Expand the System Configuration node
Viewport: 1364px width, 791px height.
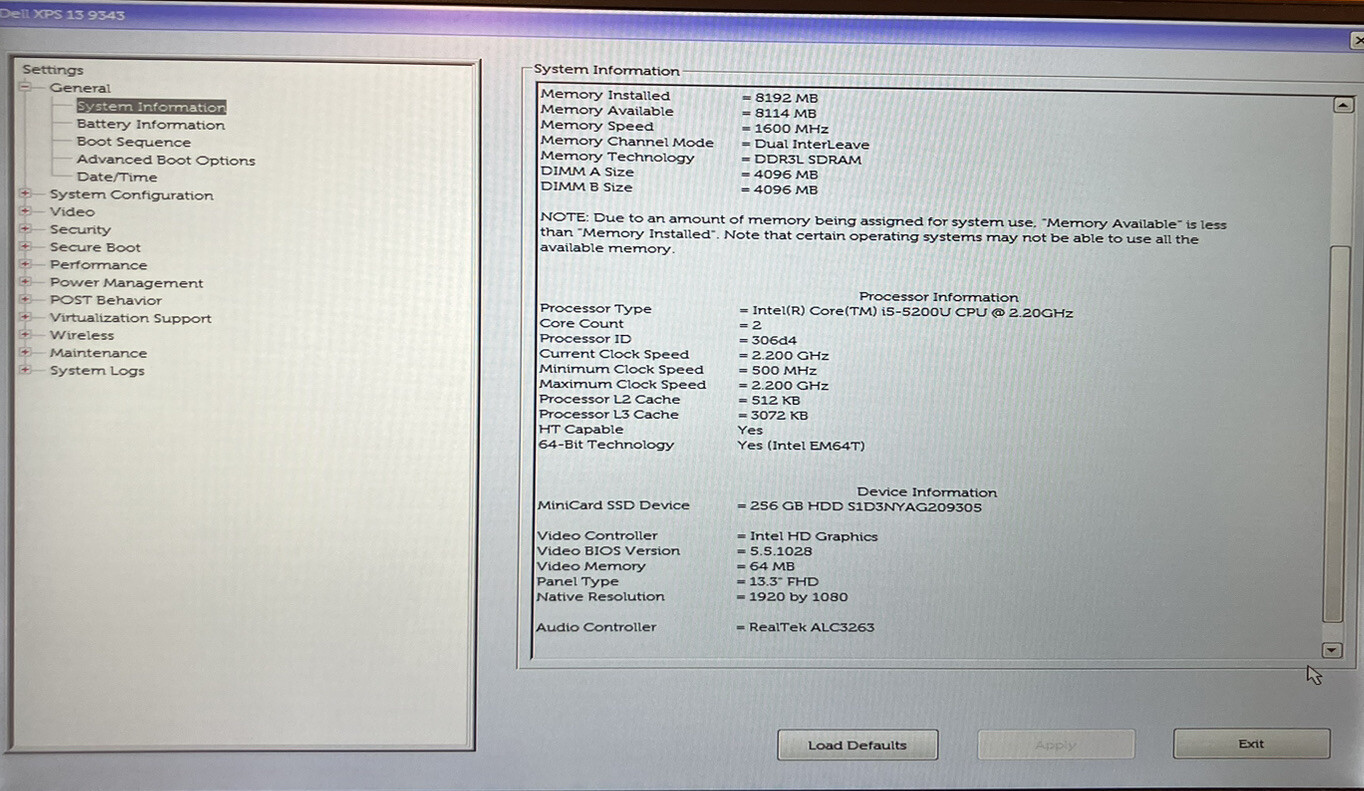(x=26, y=195)
